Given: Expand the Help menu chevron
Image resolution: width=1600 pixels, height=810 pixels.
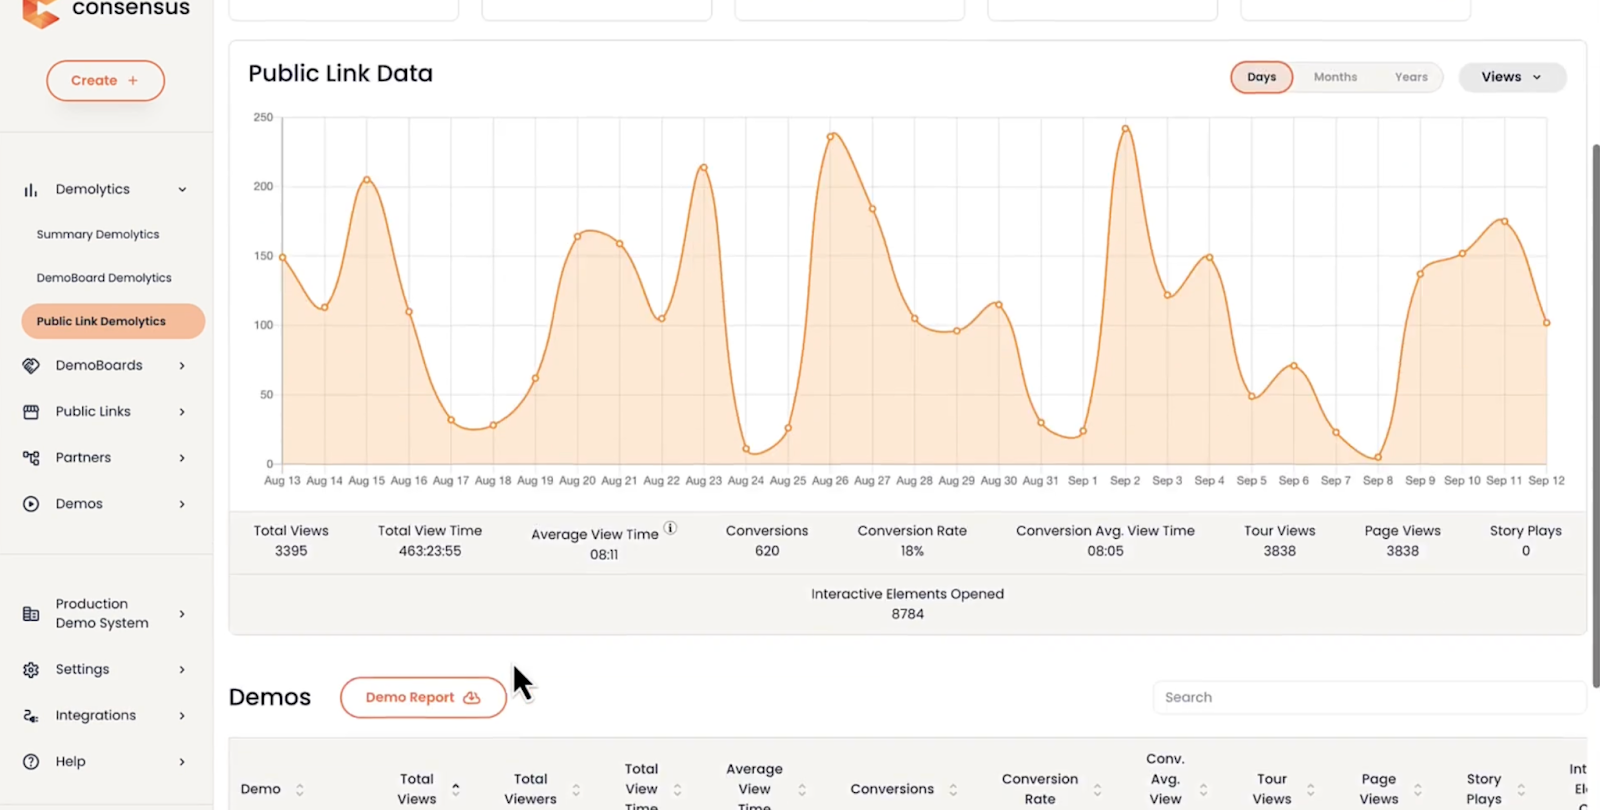Looking at the screenshot, I should pos(182,762).
